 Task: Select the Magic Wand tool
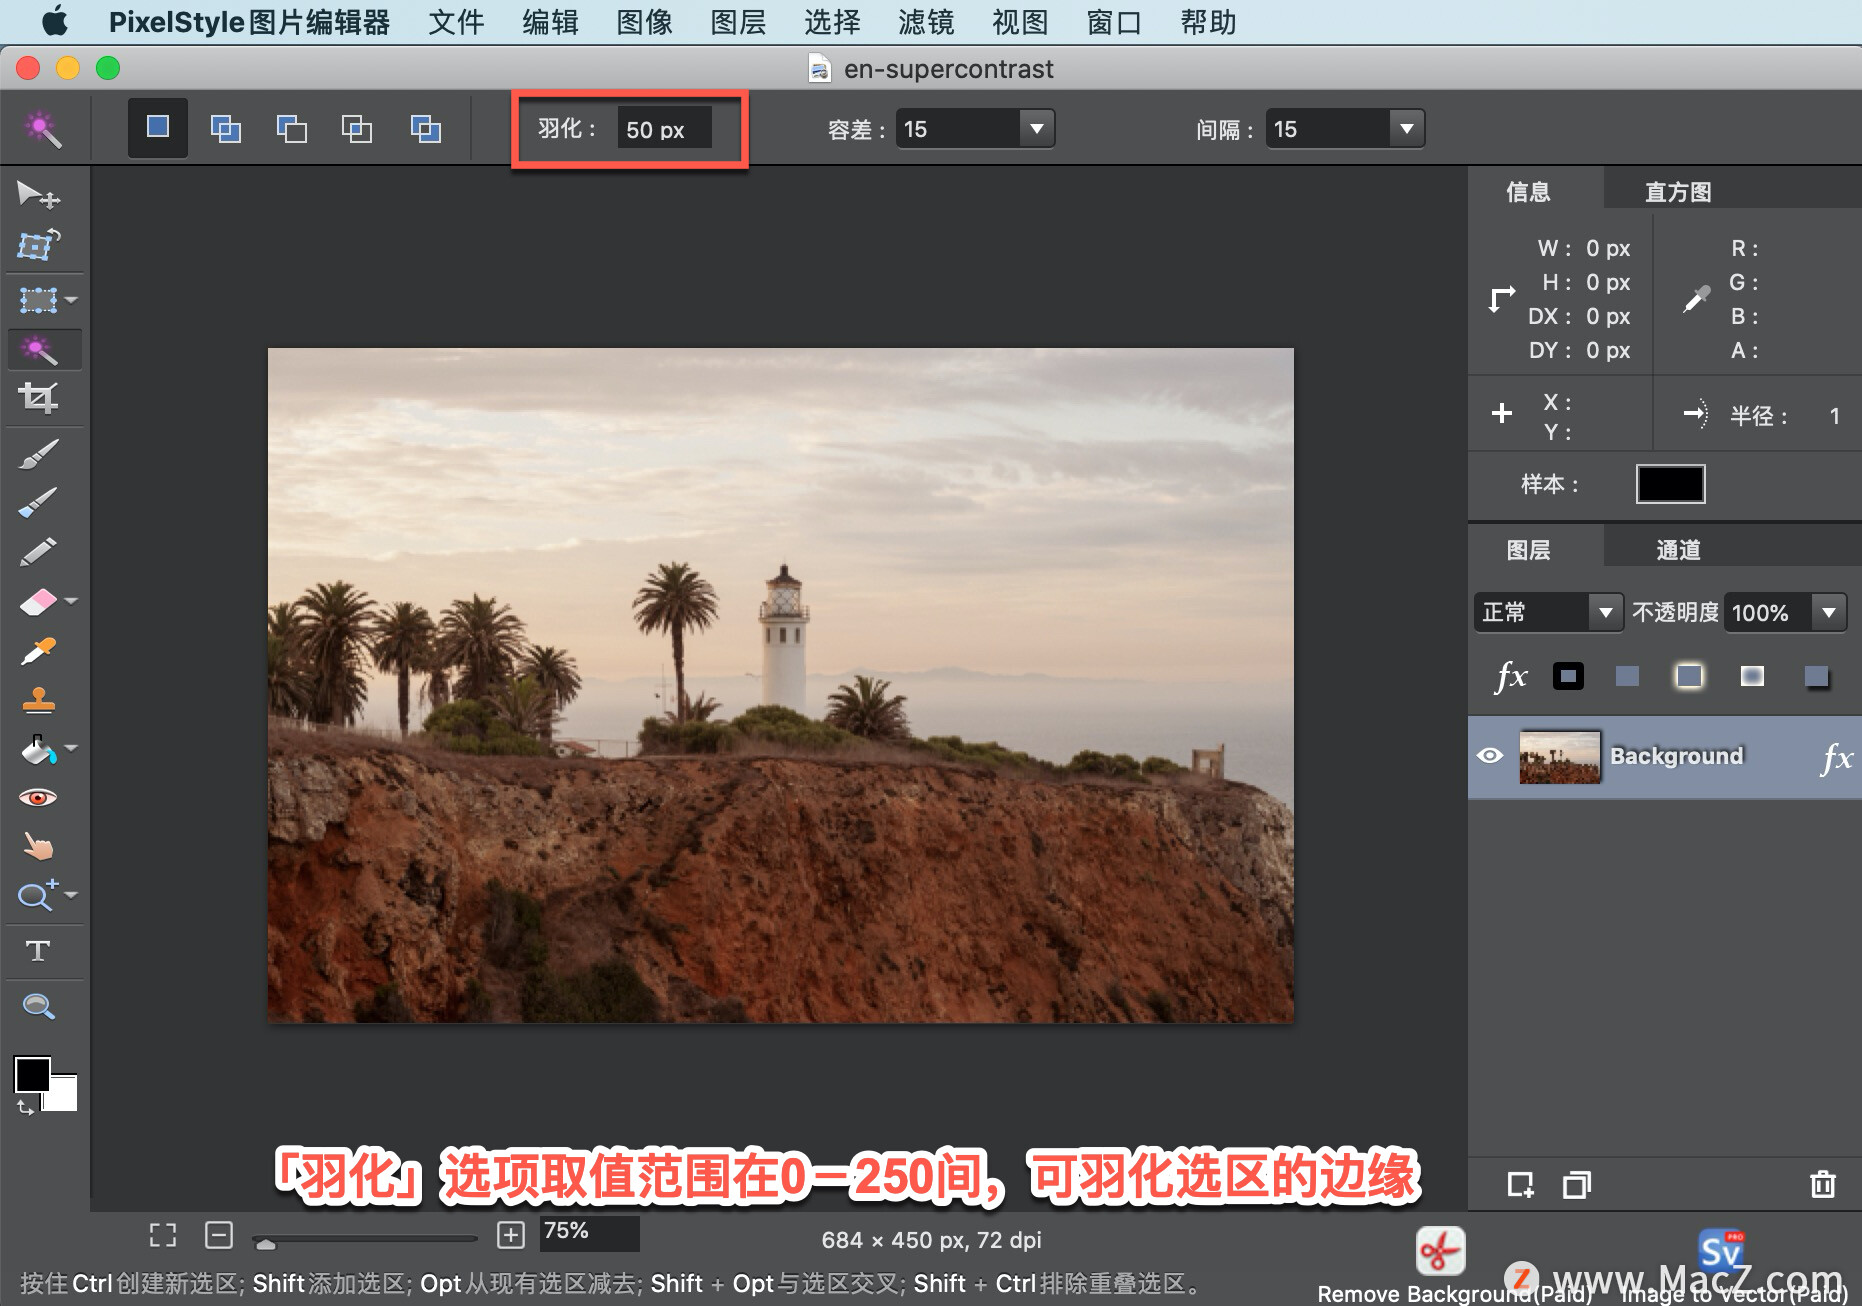tap(40, 349)
